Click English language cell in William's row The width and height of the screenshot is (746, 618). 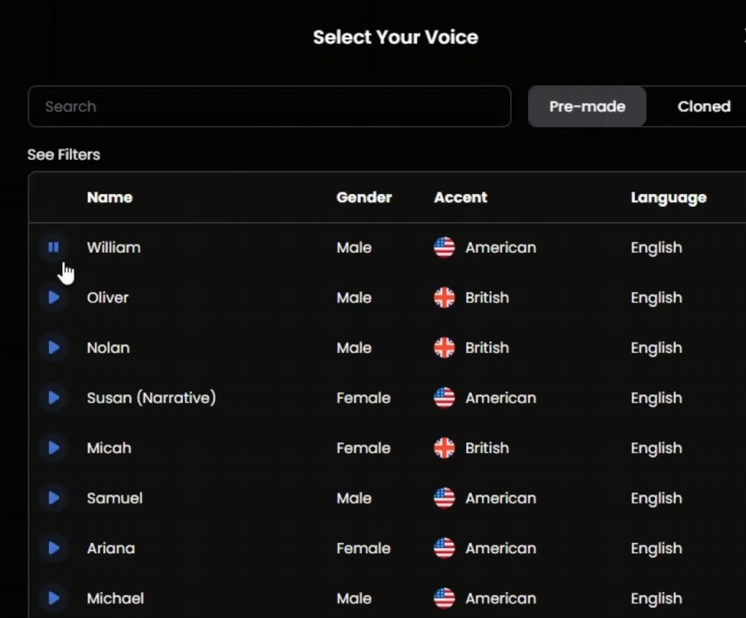(x=657, y=248)
